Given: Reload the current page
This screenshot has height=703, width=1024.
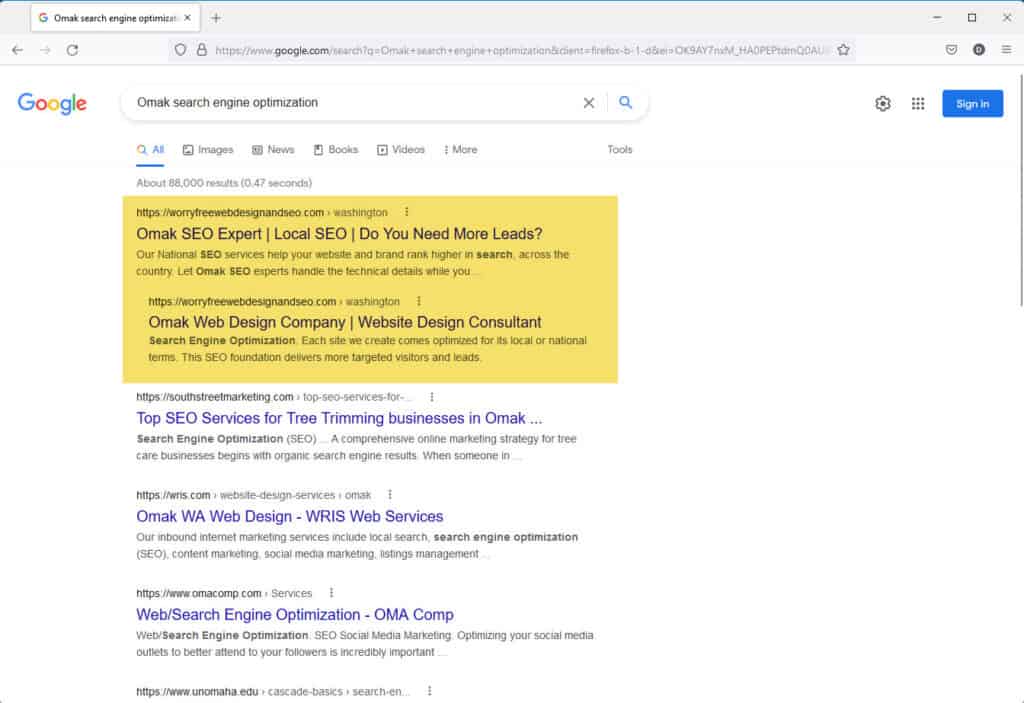Looking at the screenshot, I should [72, 50].
